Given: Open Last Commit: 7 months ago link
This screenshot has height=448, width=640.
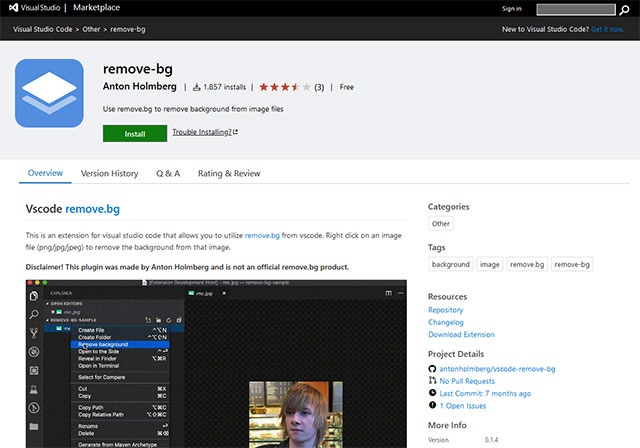Looking at the screenshot, I should (x=485, y=393).
